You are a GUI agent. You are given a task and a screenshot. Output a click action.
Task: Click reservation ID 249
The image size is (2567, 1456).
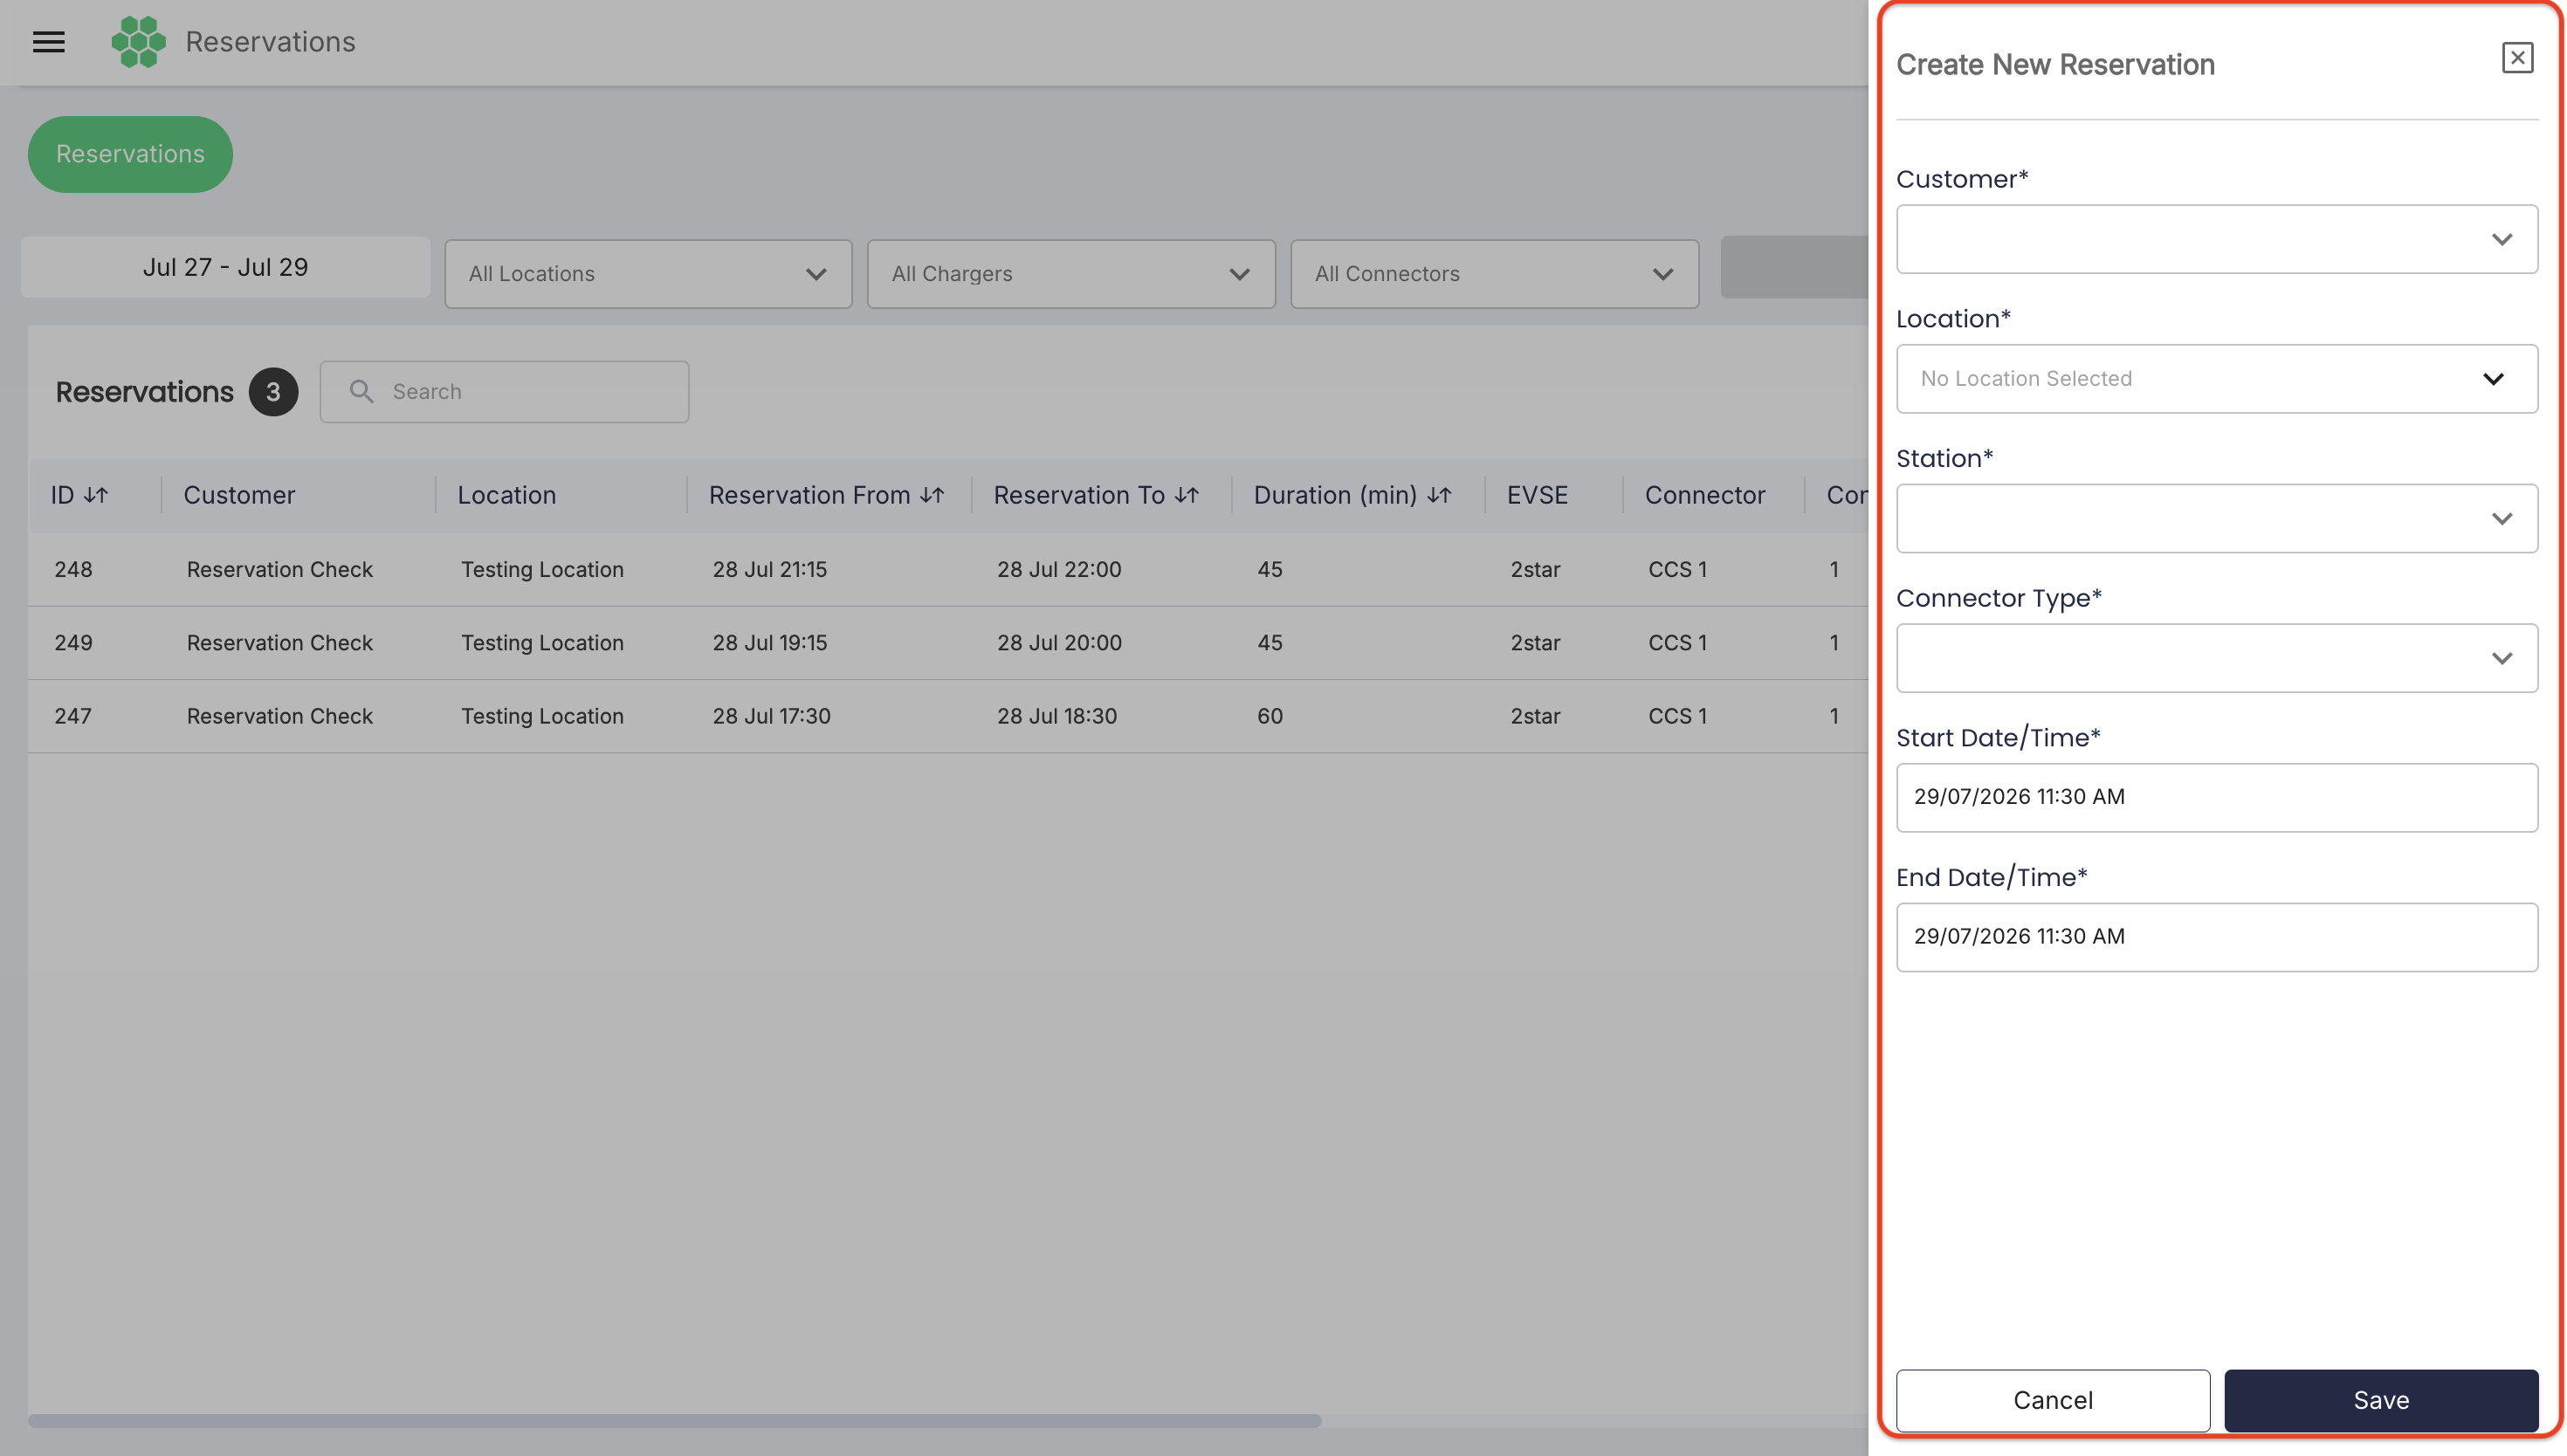click(x=73, y=643)
